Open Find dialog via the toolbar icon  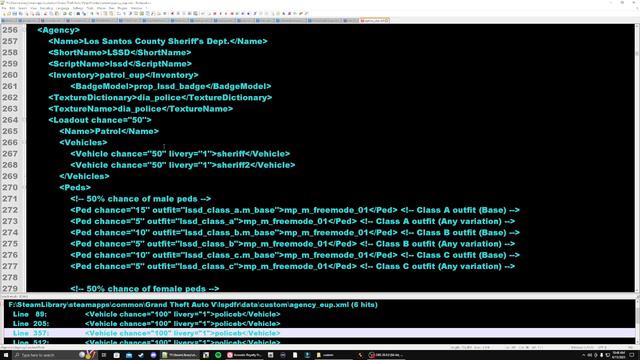point(78,13)
